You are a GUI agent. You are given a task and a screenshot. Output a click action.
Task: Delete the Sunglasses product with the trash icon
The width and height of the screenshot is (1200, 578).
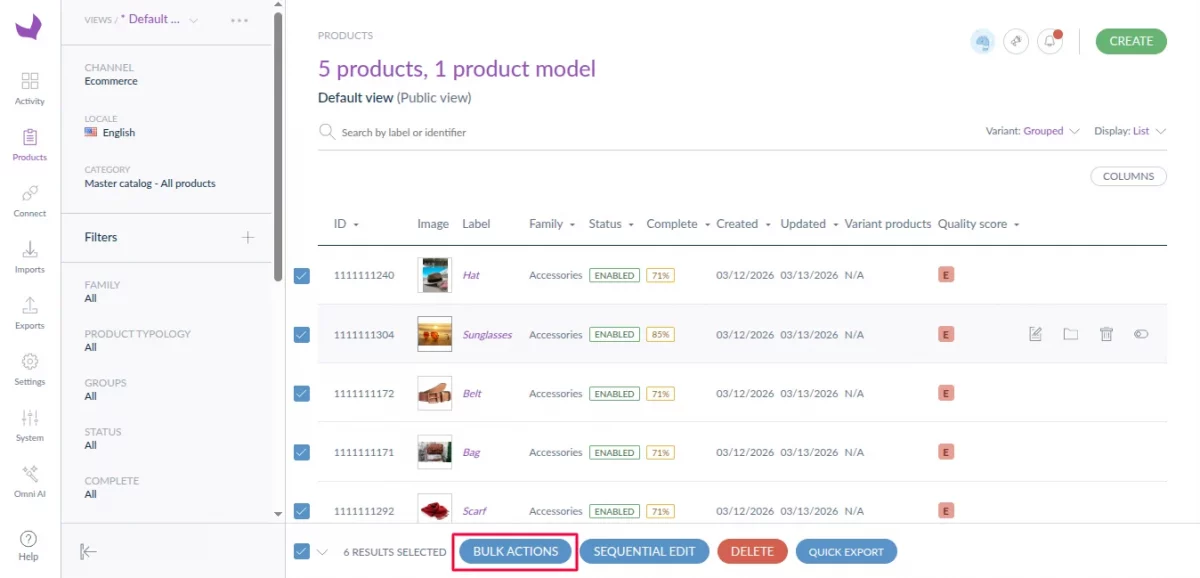1106,334
